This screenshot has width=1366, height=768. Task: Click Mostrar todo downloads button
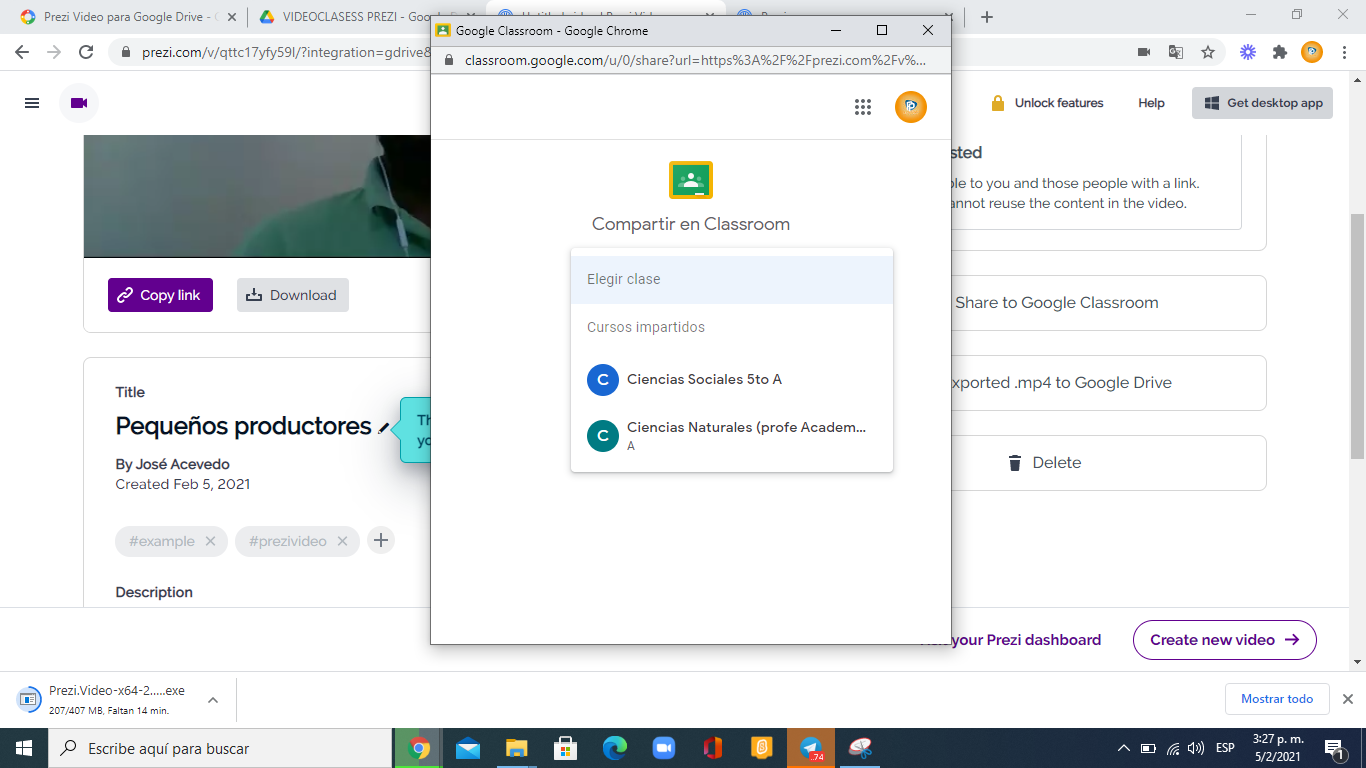coord(1277,699)
